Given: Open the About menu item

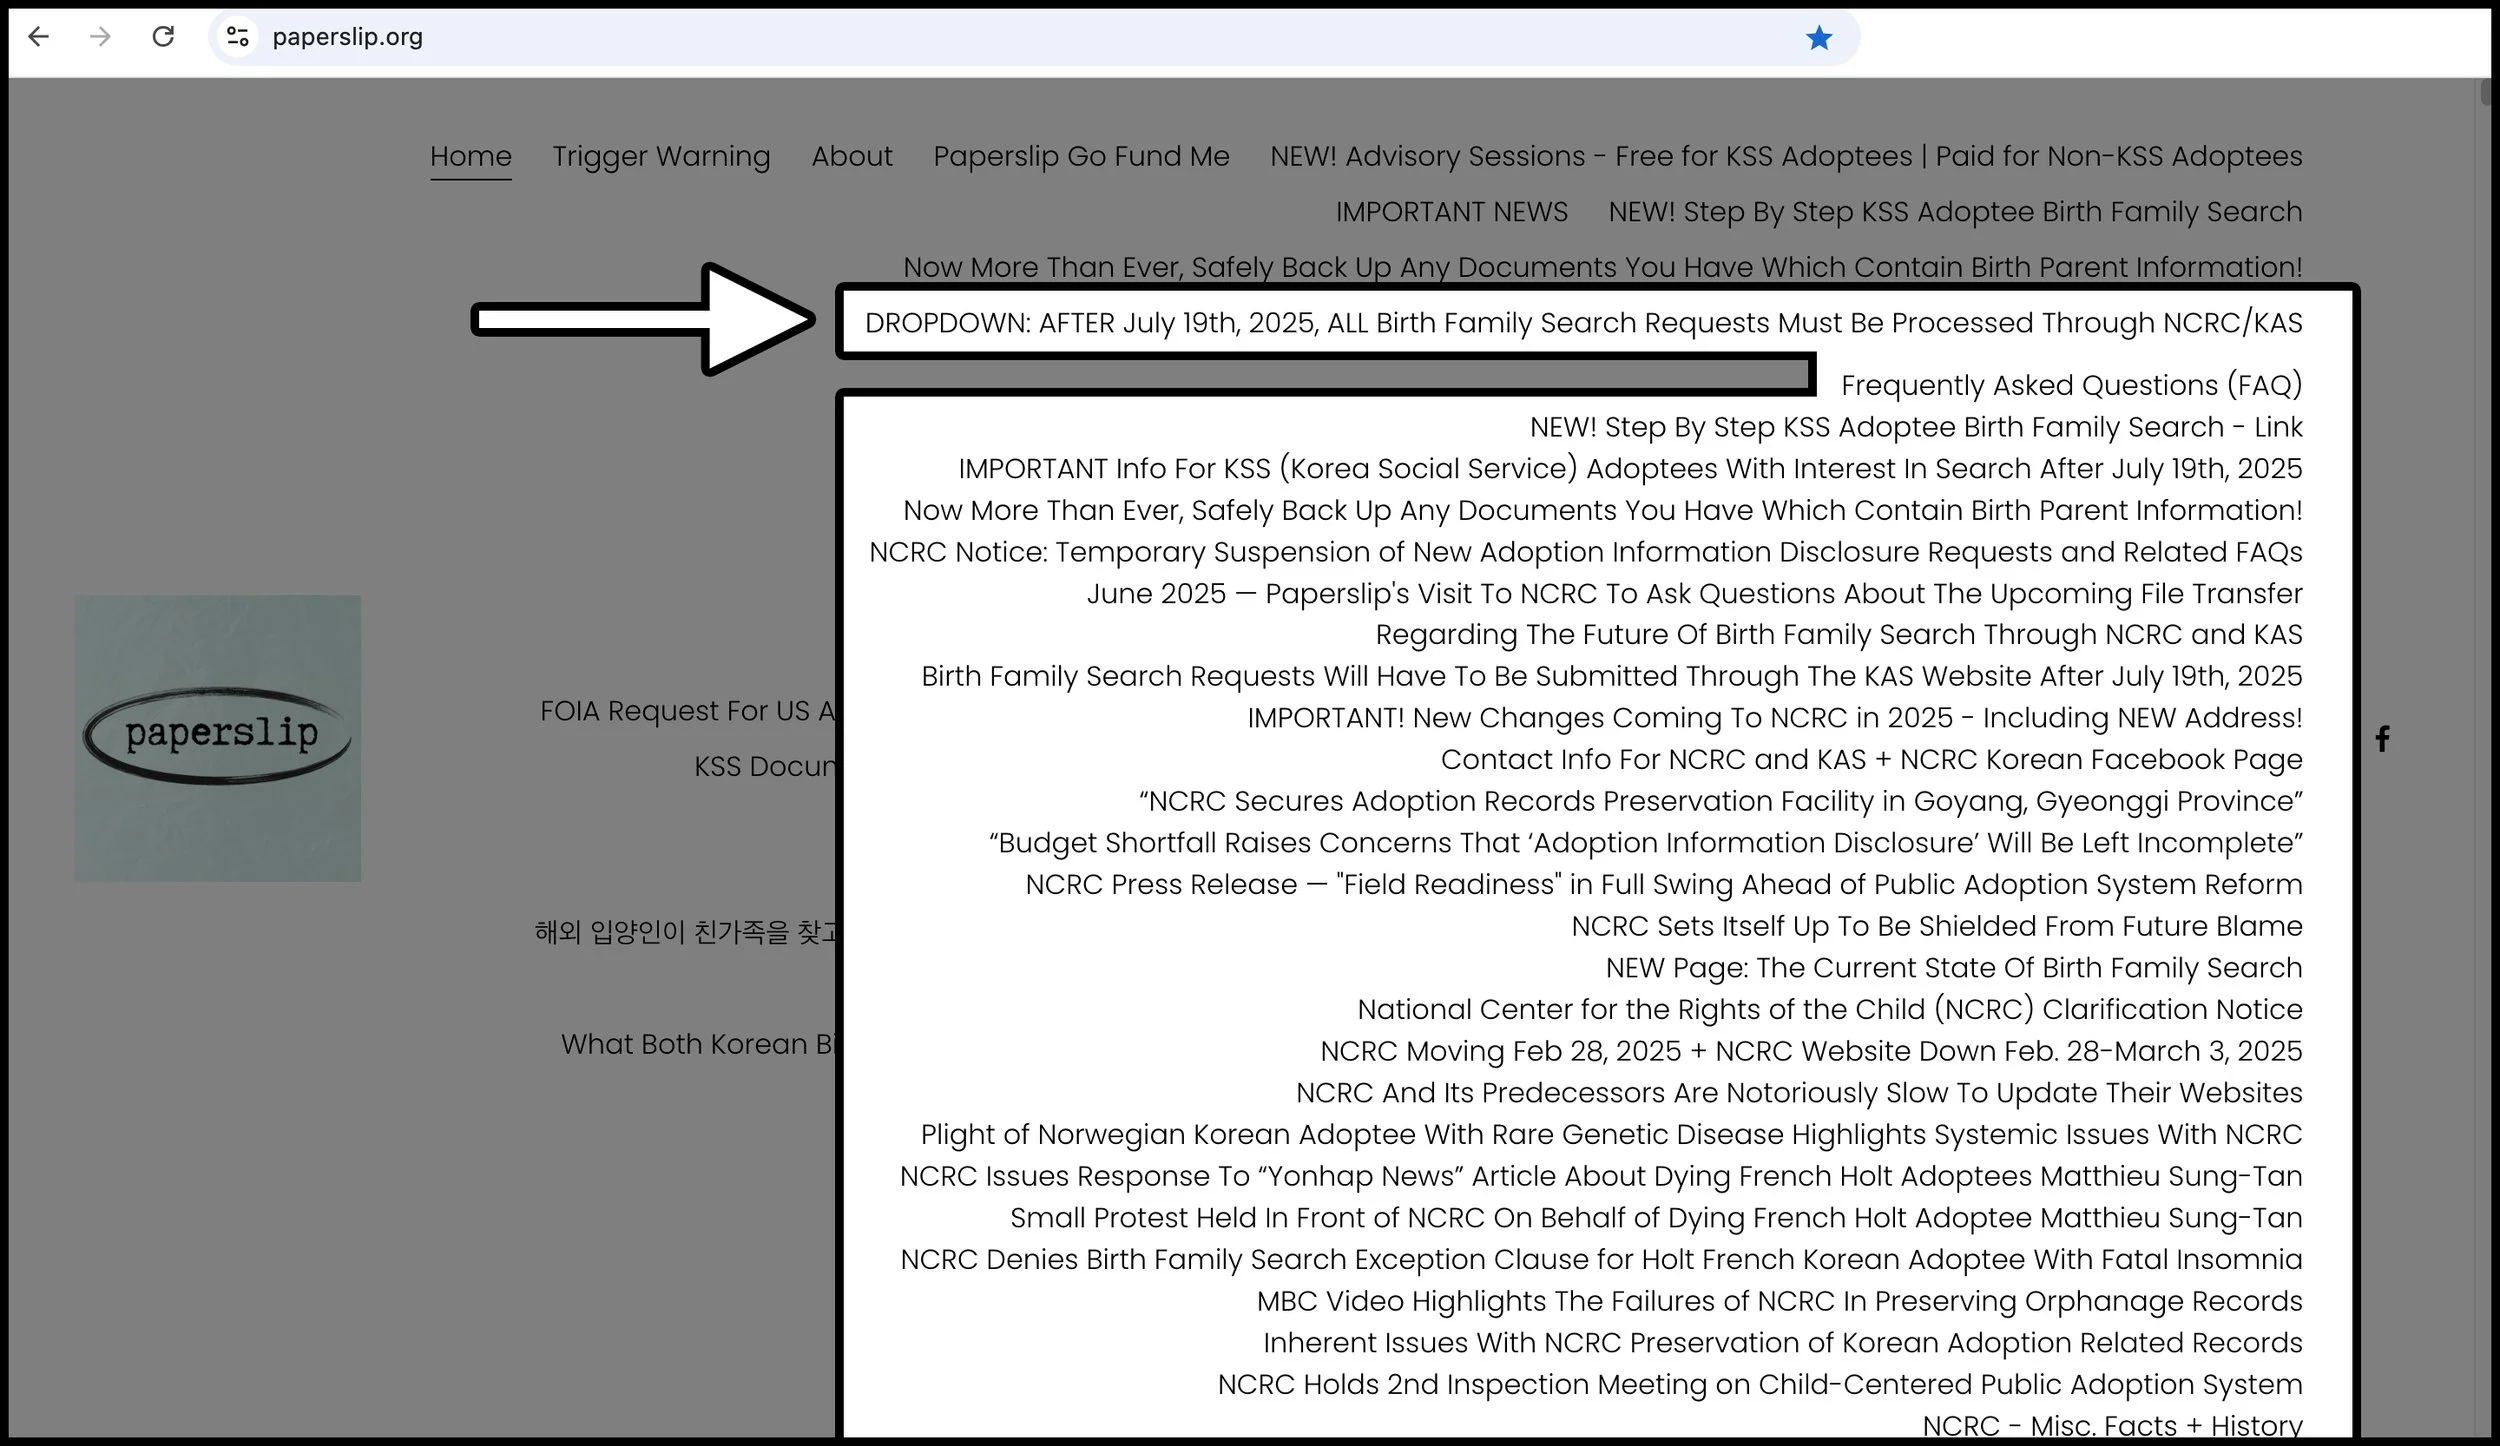Looking at the screenshot, I should (852, 156).
